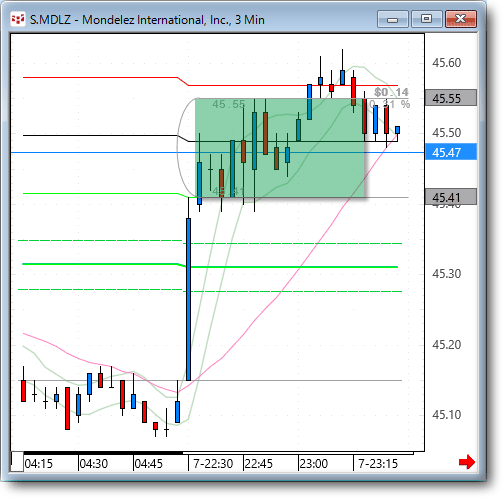Select the last blue candle on the chart
The height and width of the screenshot is (499, 504).
[397, 130]
